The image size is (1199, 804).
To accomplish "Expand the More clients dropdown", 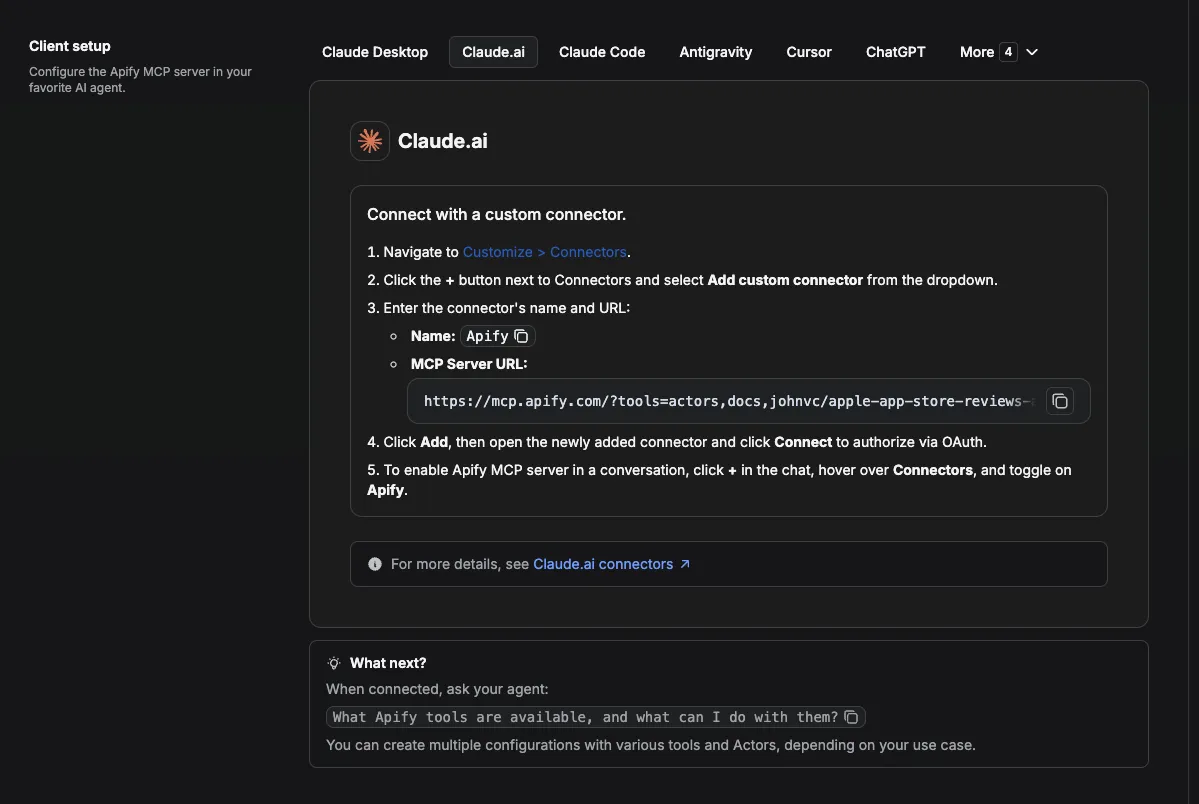I will pyautogui.click(x=999, y=52).
